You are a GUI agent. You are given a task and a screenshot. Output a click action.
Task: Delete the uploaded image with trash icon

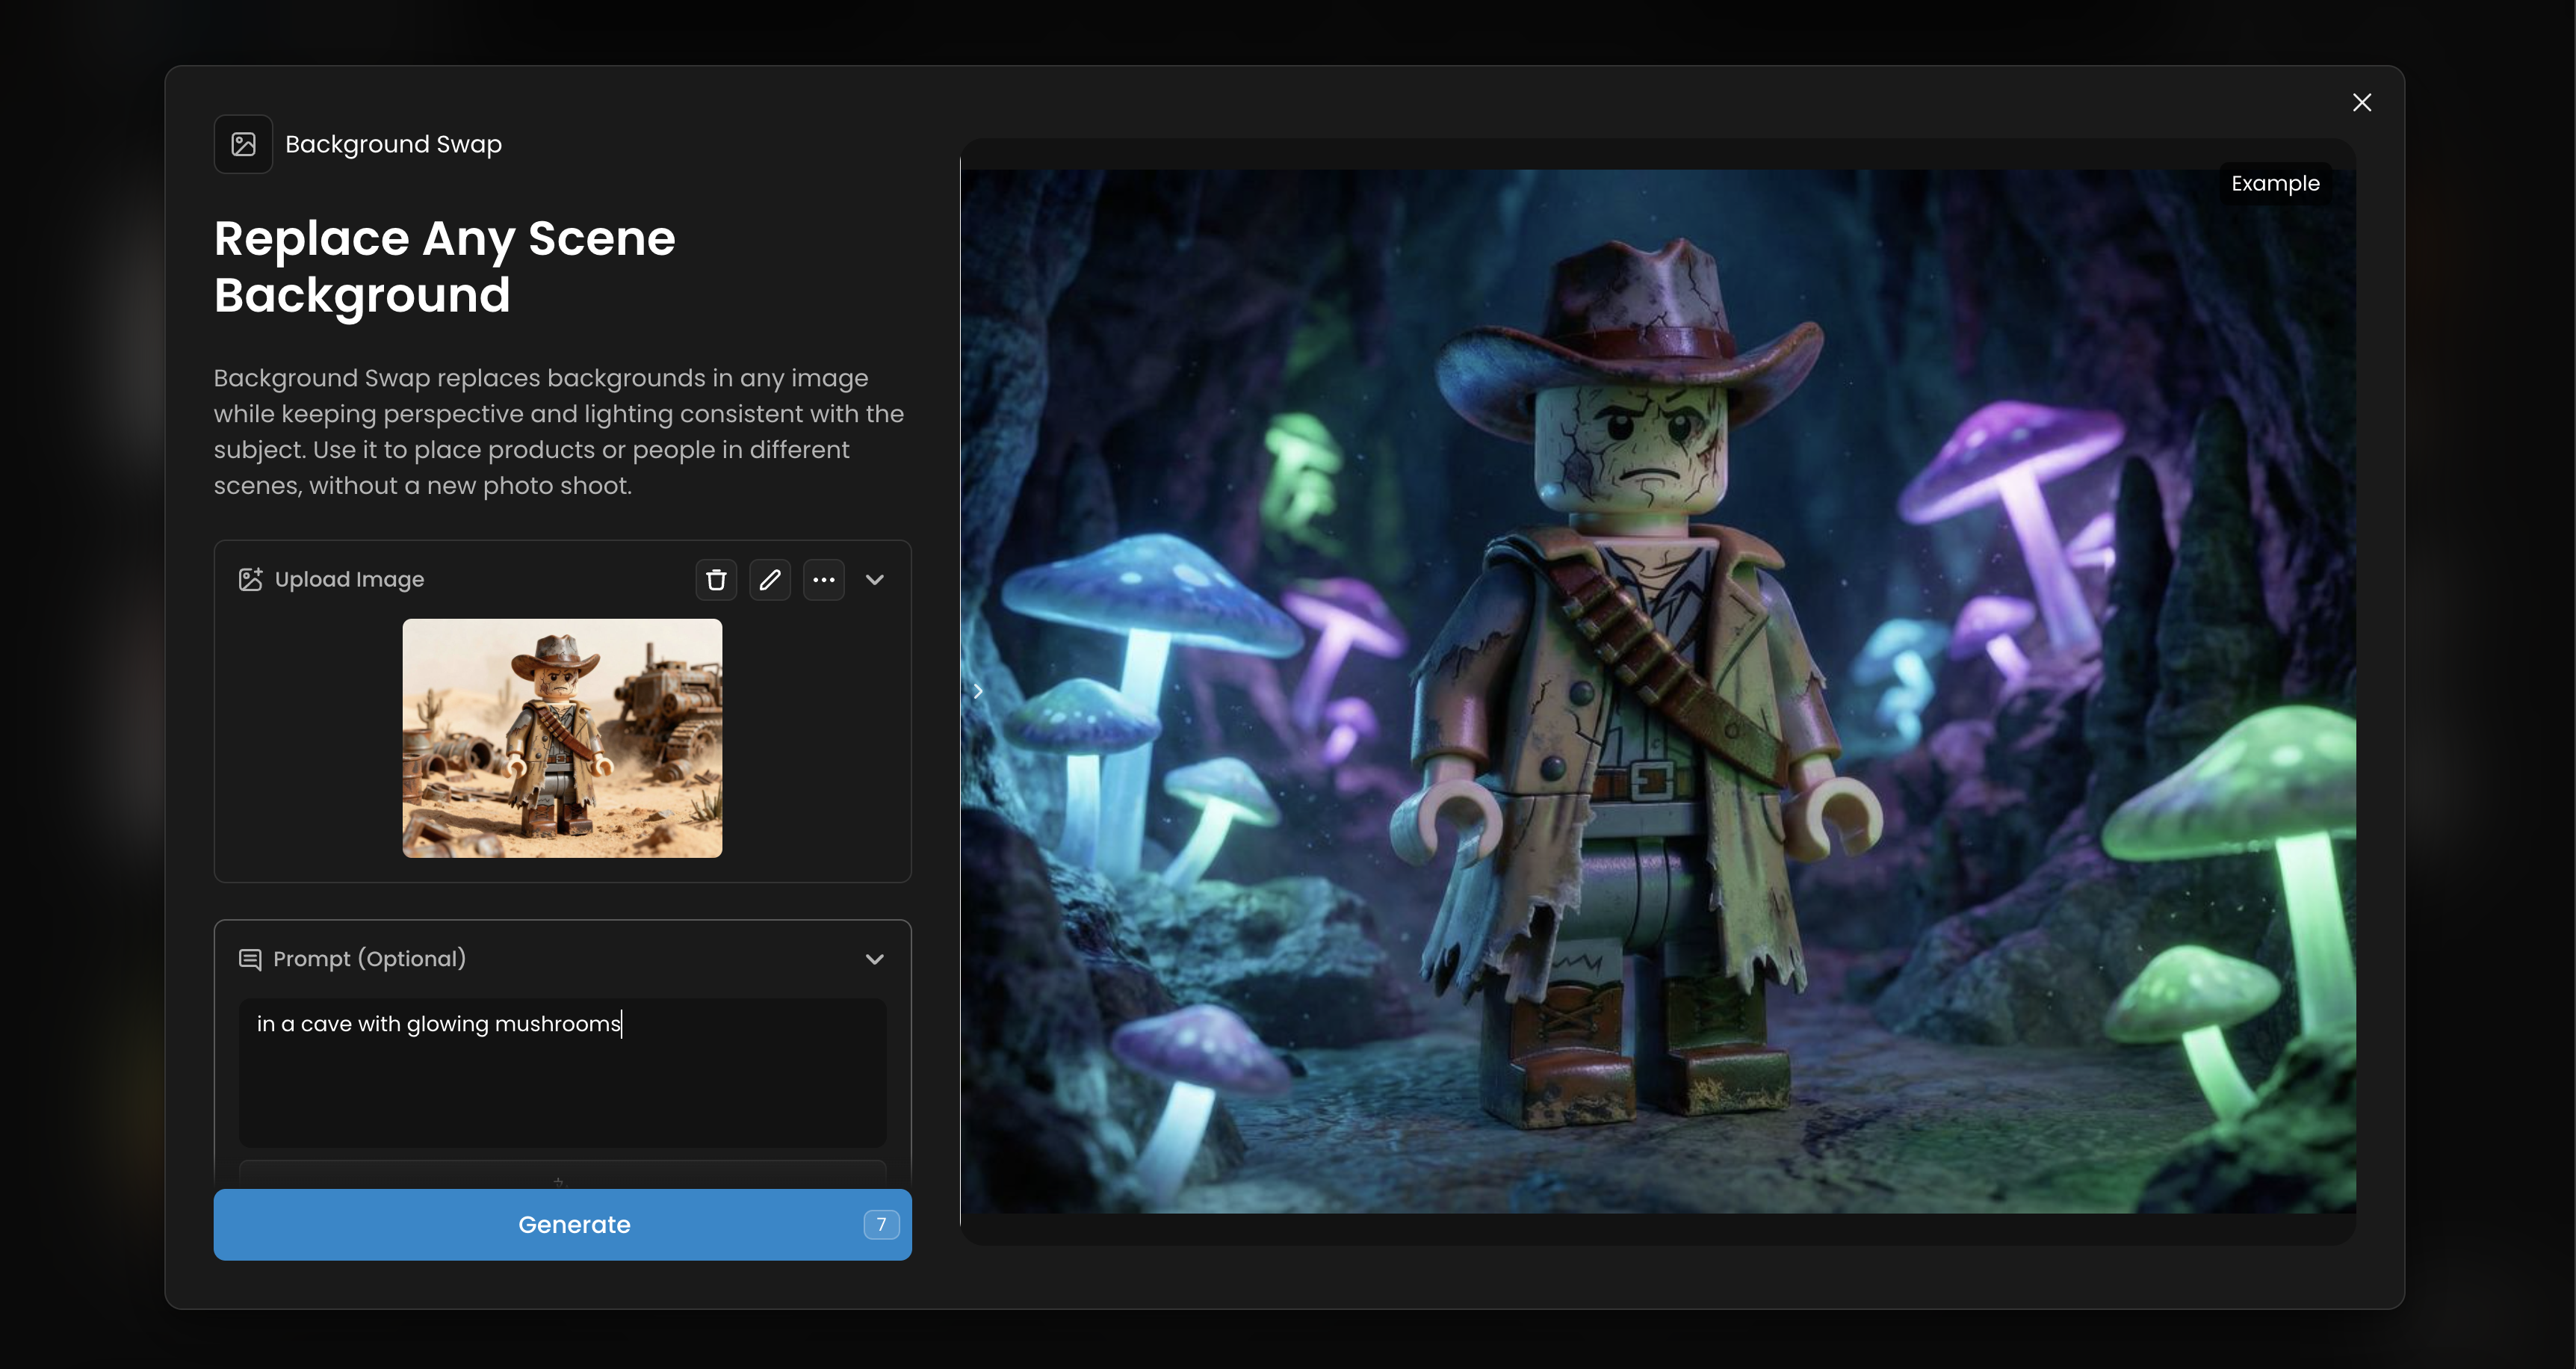716,580
